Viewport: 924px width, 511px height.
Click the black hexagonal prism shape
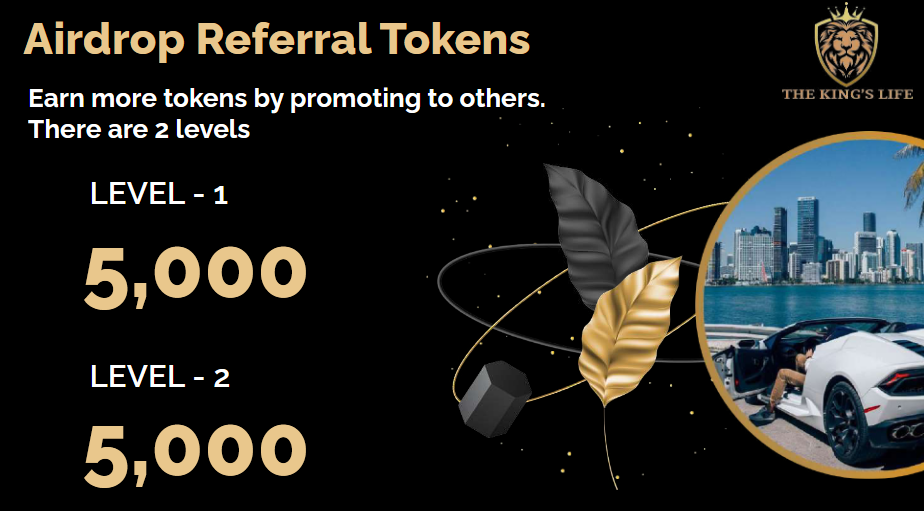pos(494,399)
